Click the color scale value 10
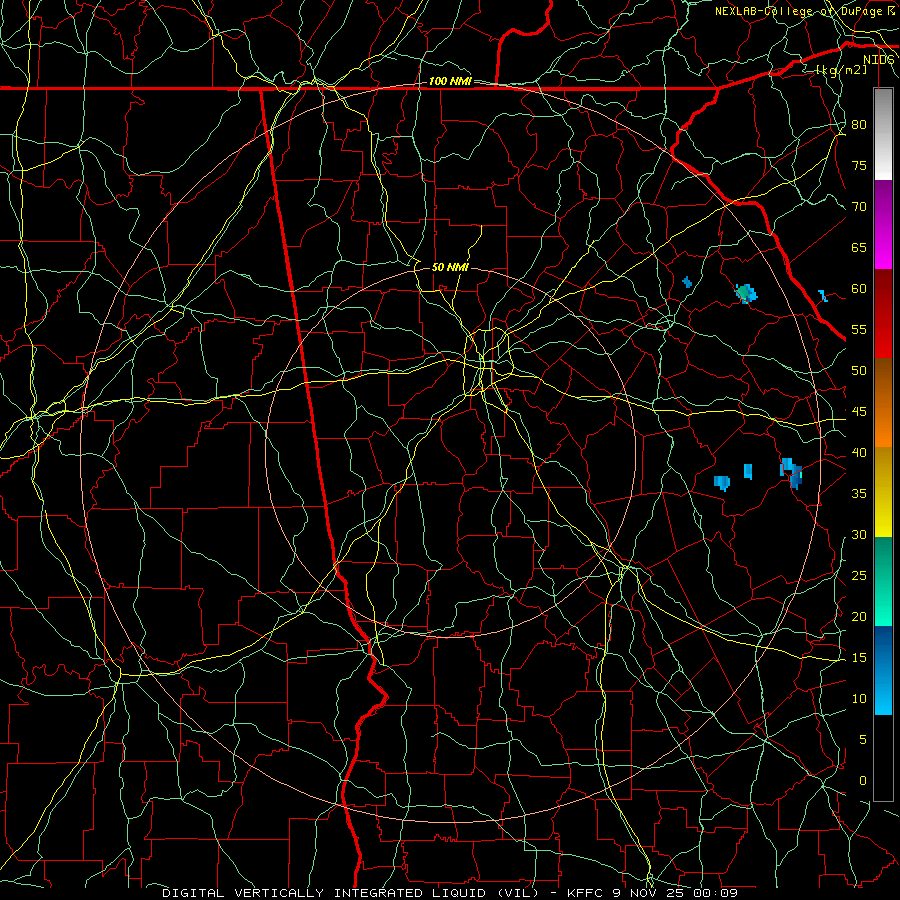Image resolution: width=900 pixels, height=900 pixels. (859, 699)
